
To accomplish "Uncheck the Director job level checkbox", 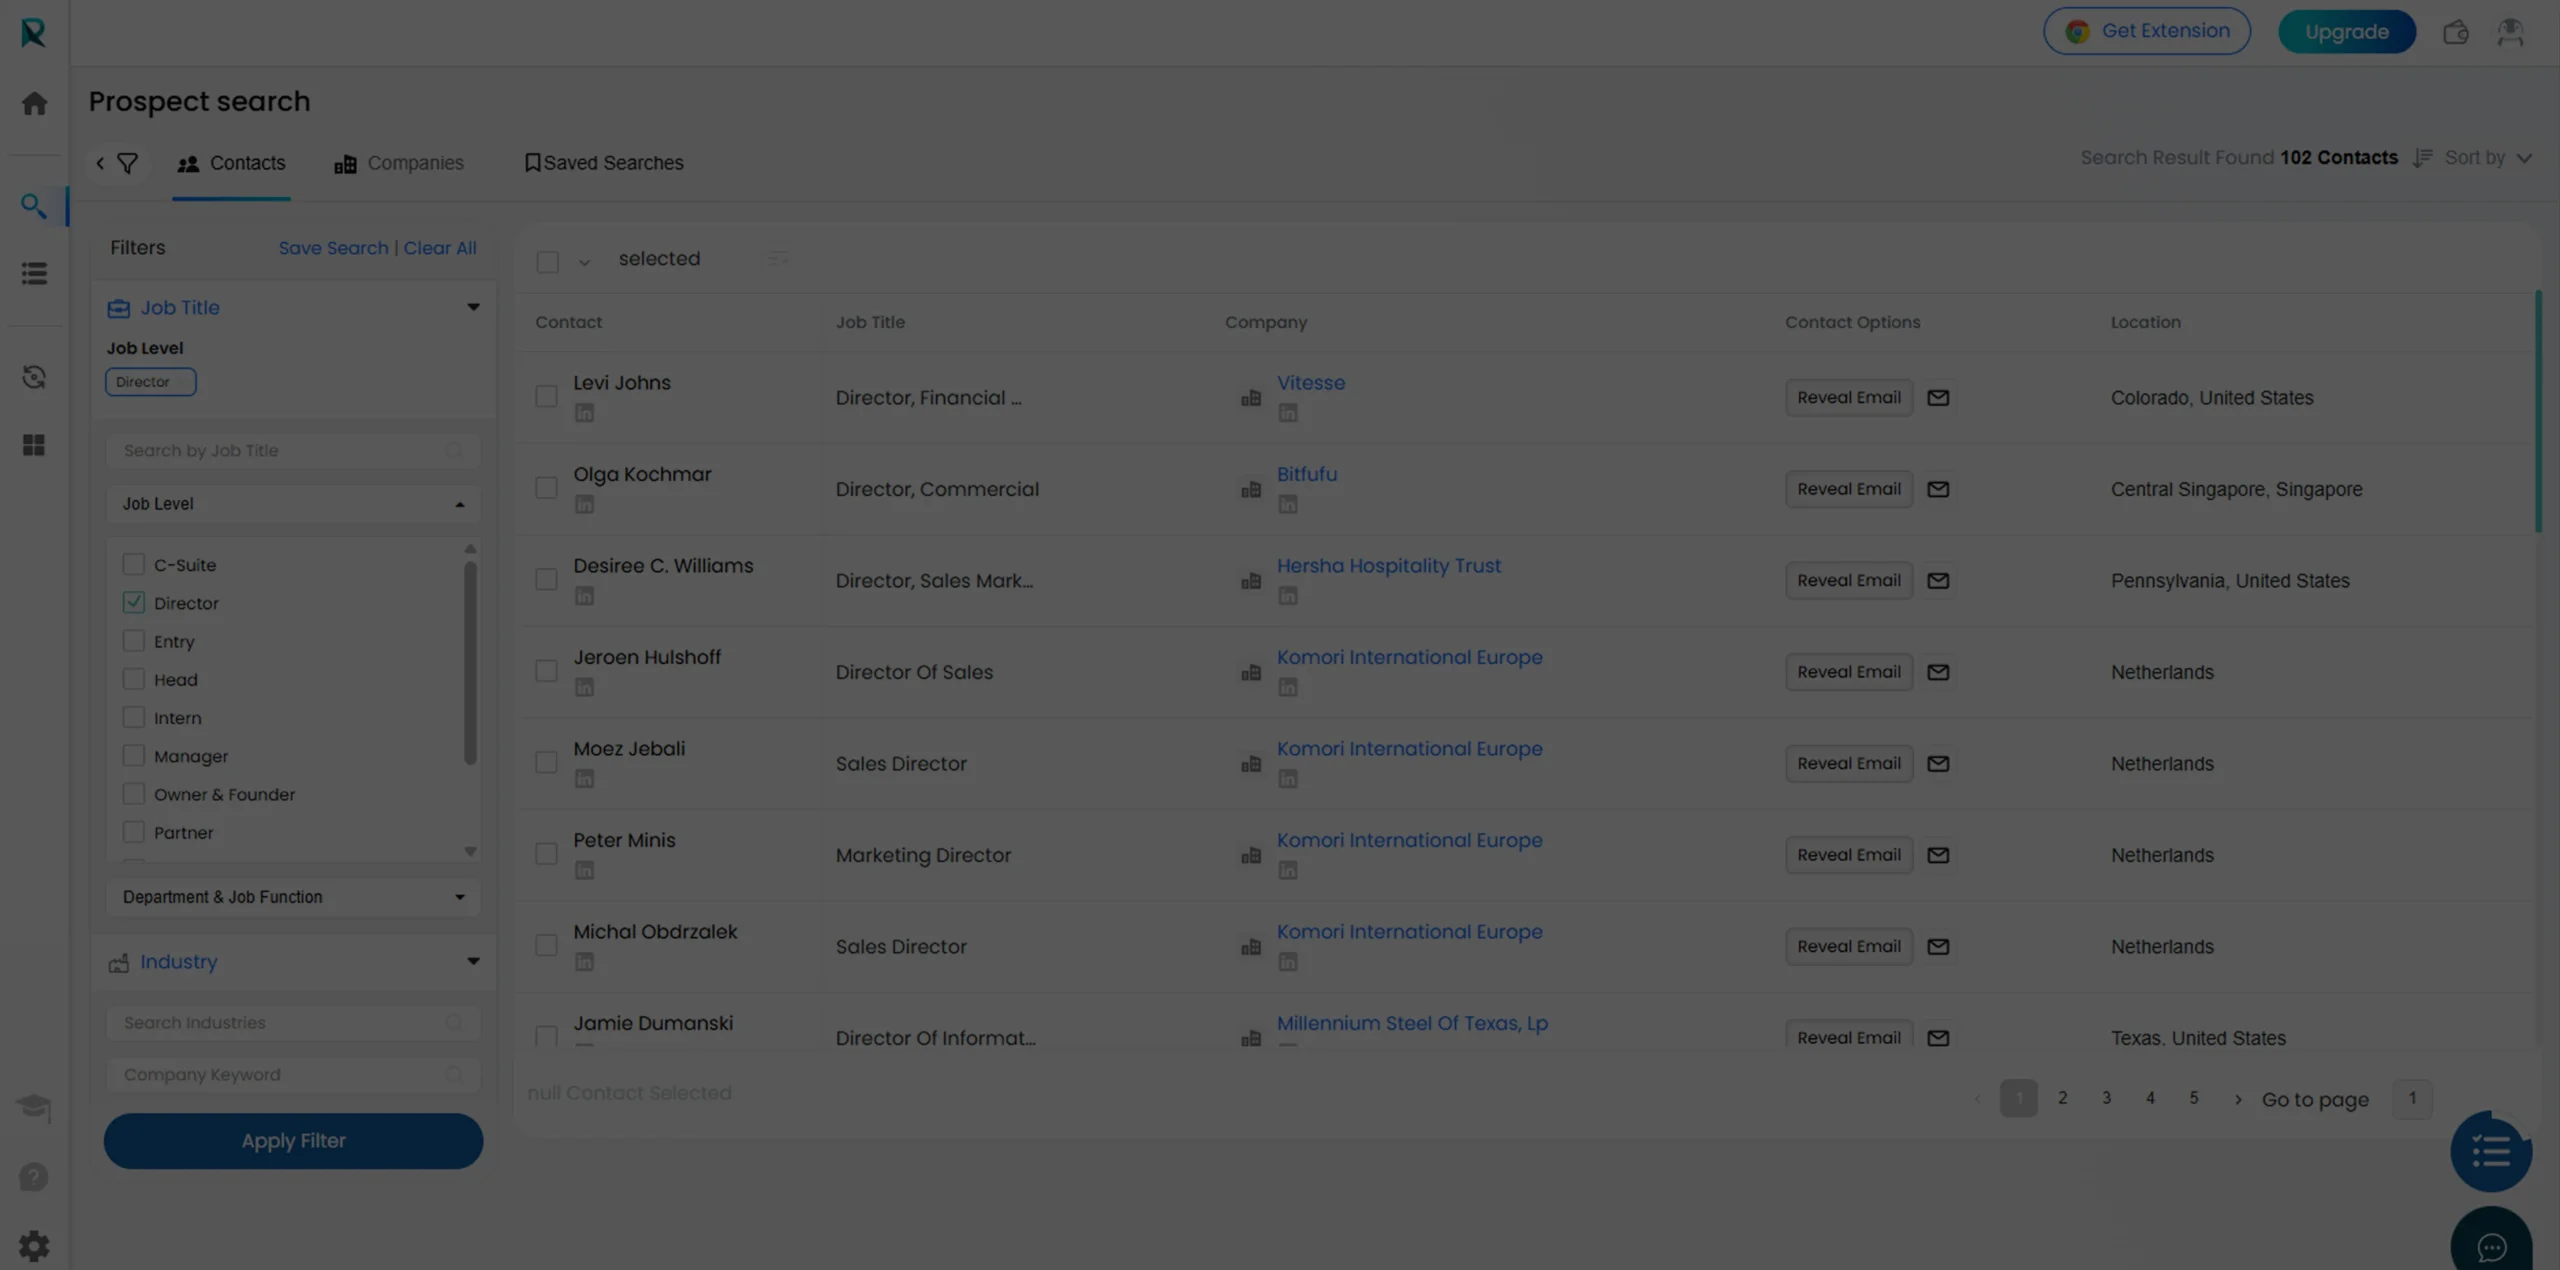I will (x=133, y=602).
